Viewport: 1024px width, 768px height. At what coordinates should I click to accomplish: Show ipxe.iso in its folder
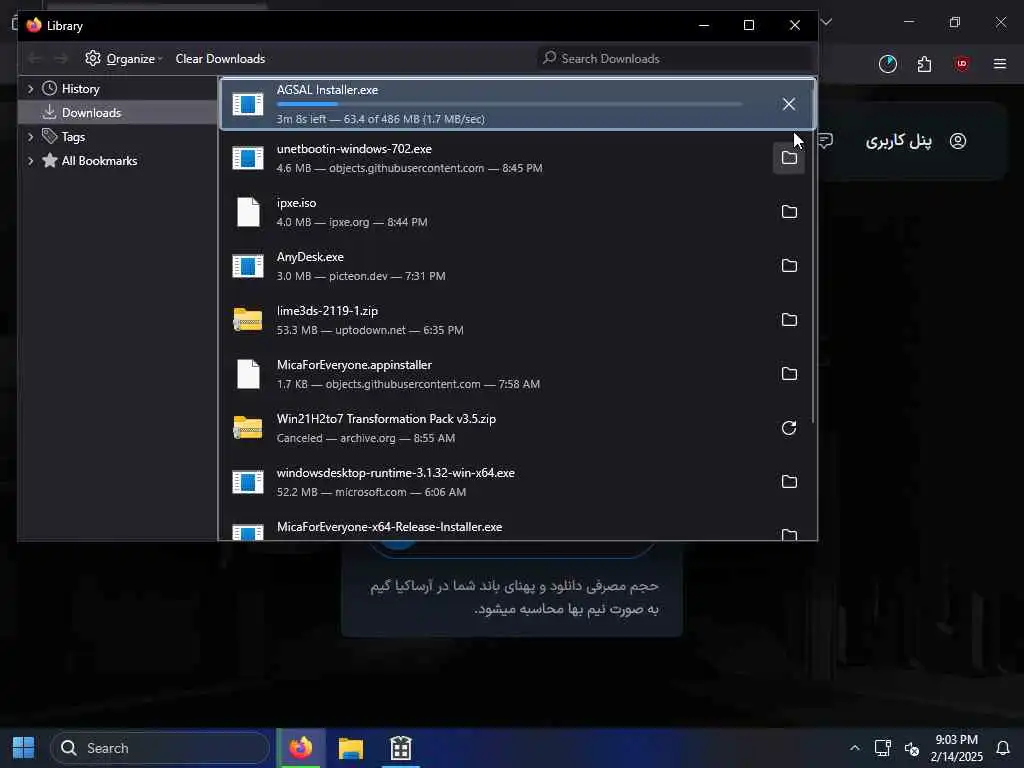789,212
